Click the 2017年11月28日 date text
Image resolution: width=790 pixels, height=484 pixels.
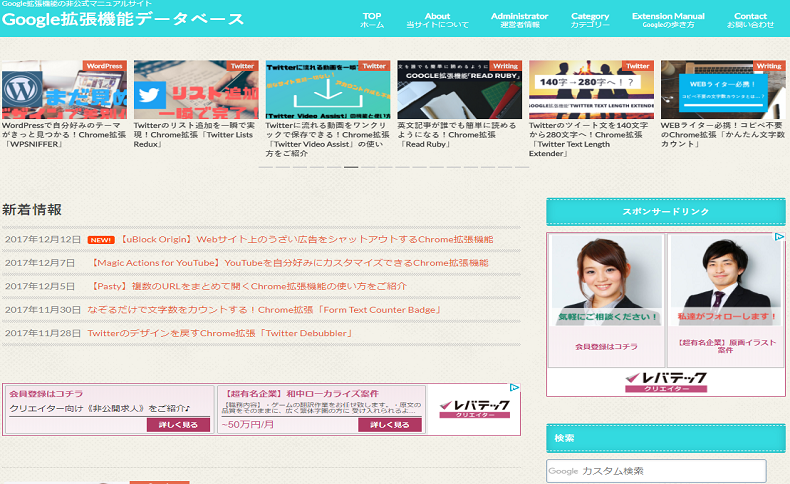(43, 333)
